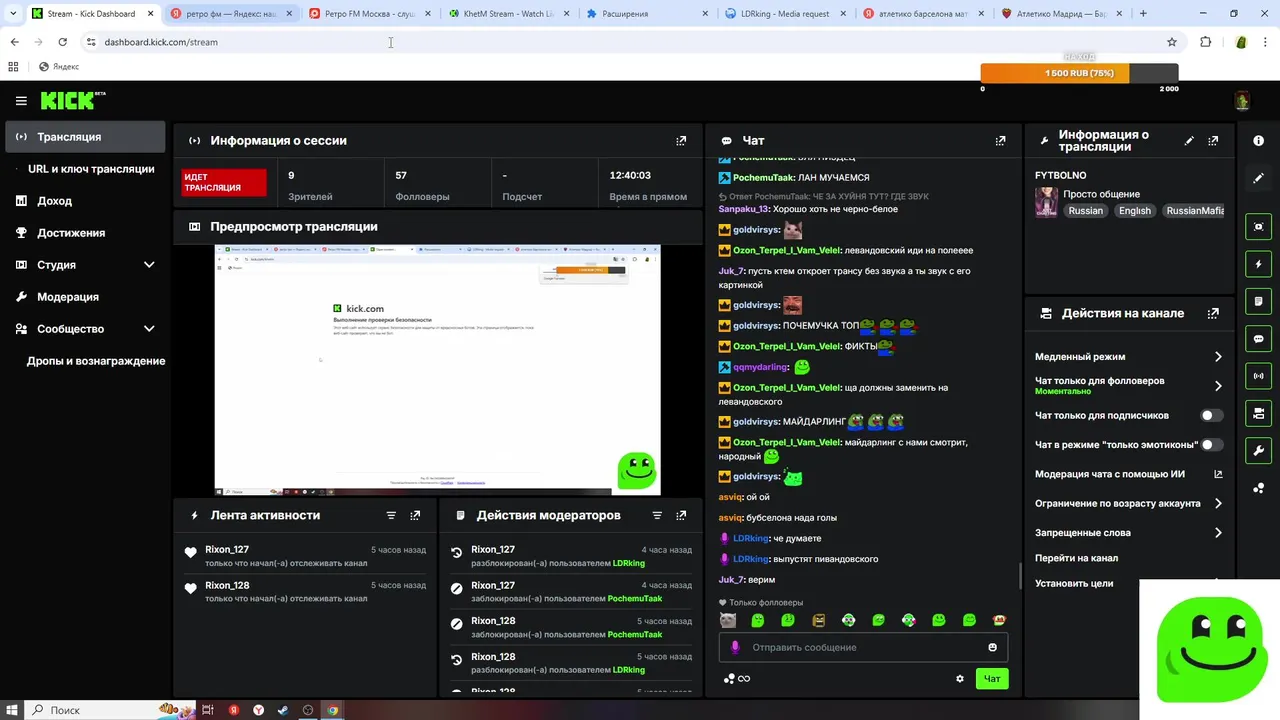Open filter options for activity feed

[x=391, y=515]
